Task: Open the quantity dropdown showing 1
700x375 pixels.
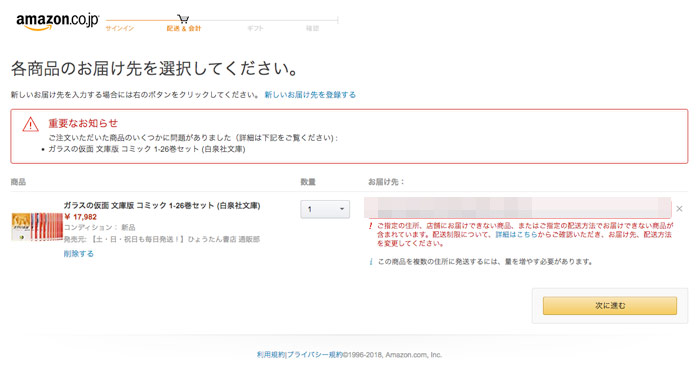Action: [325, 209]
